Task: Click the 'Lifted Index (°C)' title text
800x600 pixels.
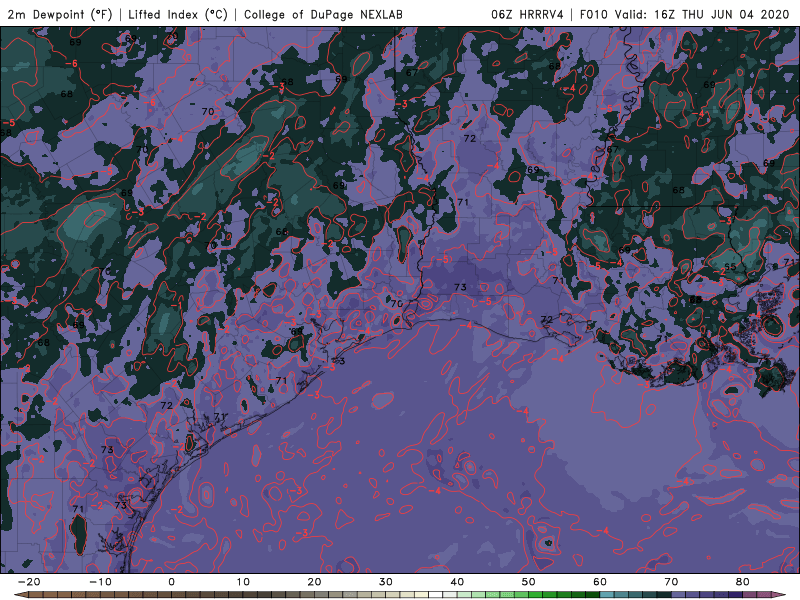Action: (178, 14)
